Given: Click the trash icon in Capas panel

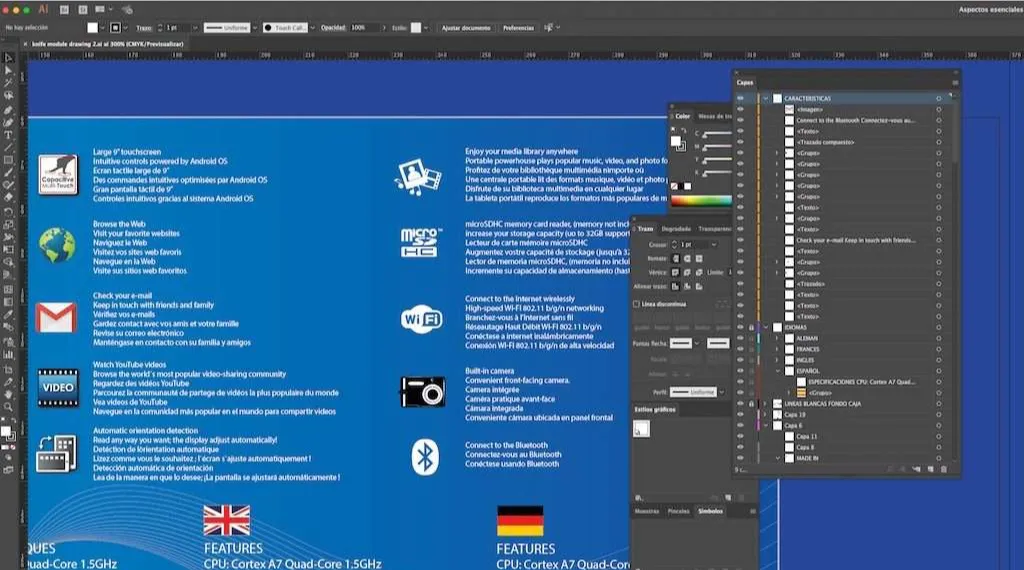Looking at the screenshot, I should (943, 469).
